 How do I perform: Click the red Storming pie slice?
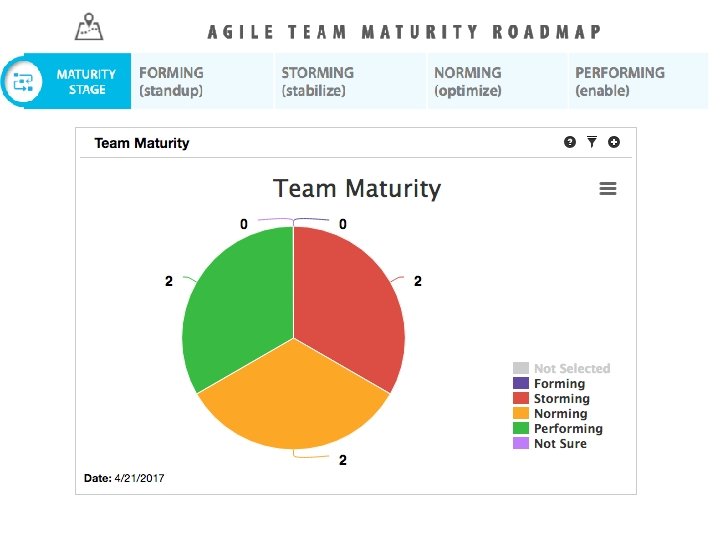(350, 300)
